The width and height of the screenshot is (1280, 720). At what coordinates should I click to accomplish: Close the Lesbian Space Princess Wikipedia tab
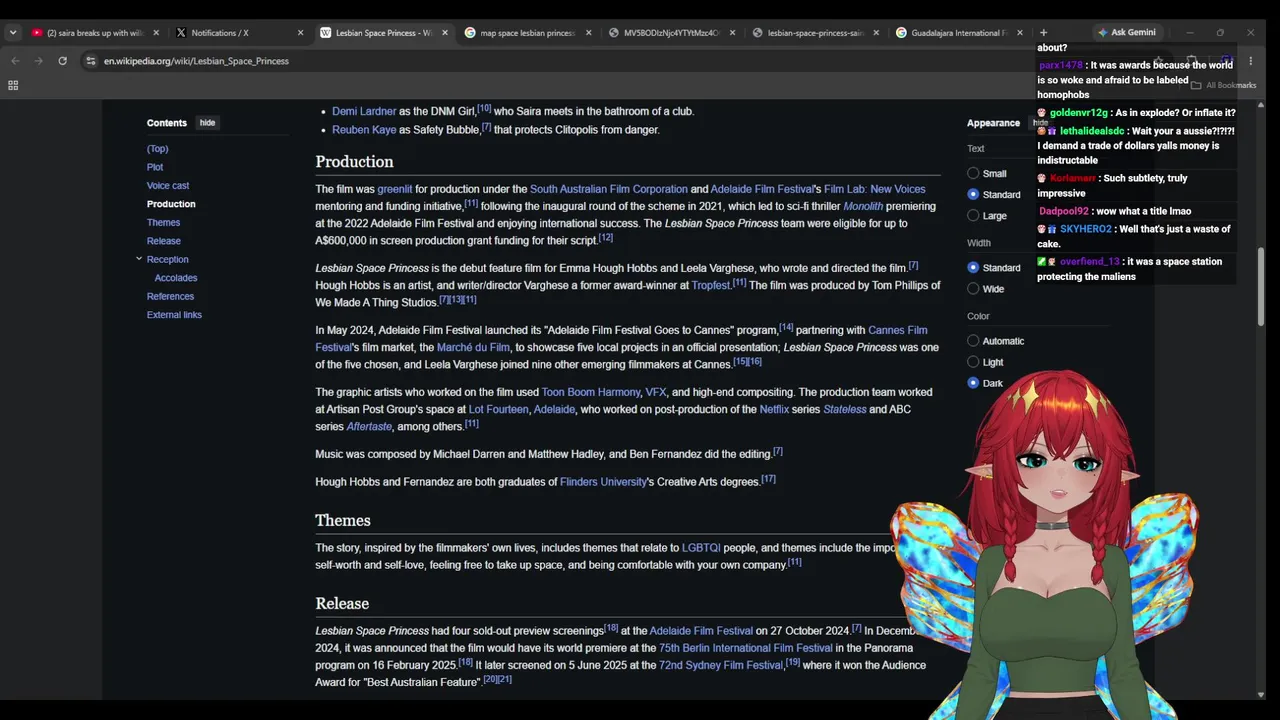tap(445, 33)
